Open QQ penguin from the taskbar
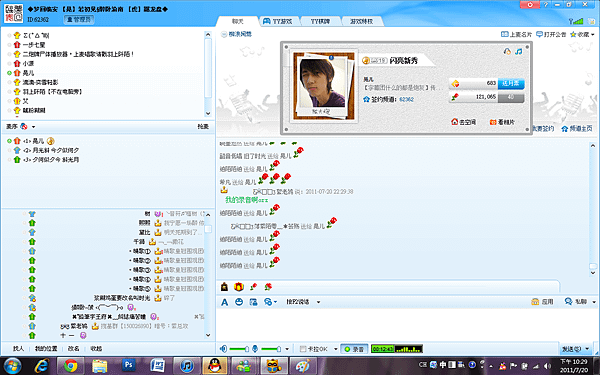 click(x=215, y=366)
